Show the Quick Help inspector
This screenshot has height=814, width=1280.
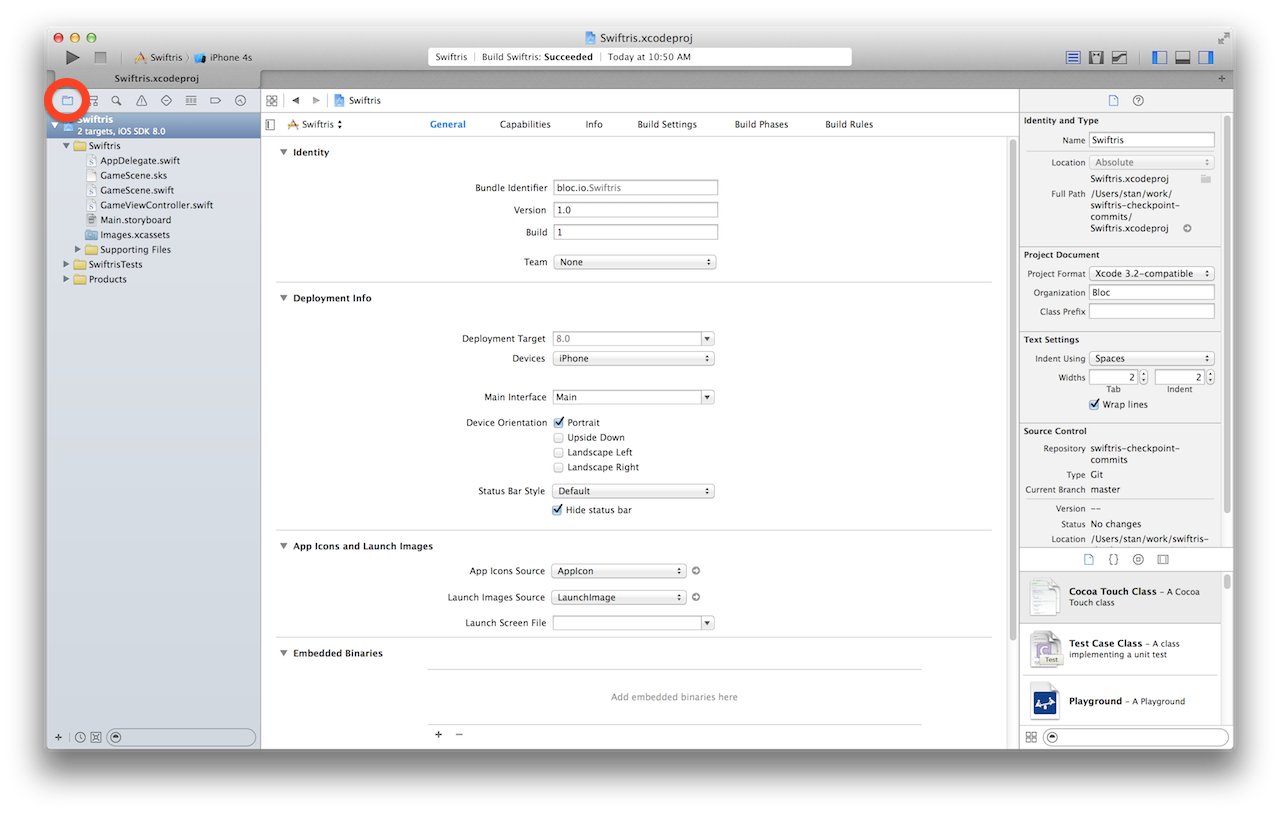pos(1138,101)
